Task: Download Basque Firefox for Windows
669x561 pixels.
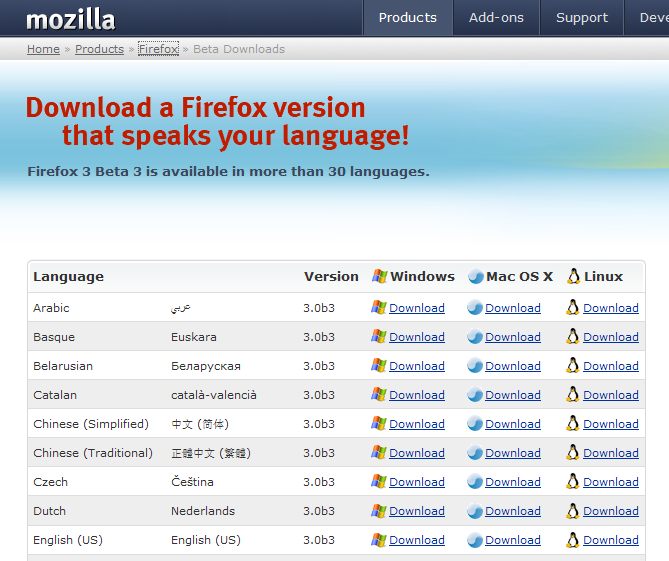Action: click(x=417, y=337)
